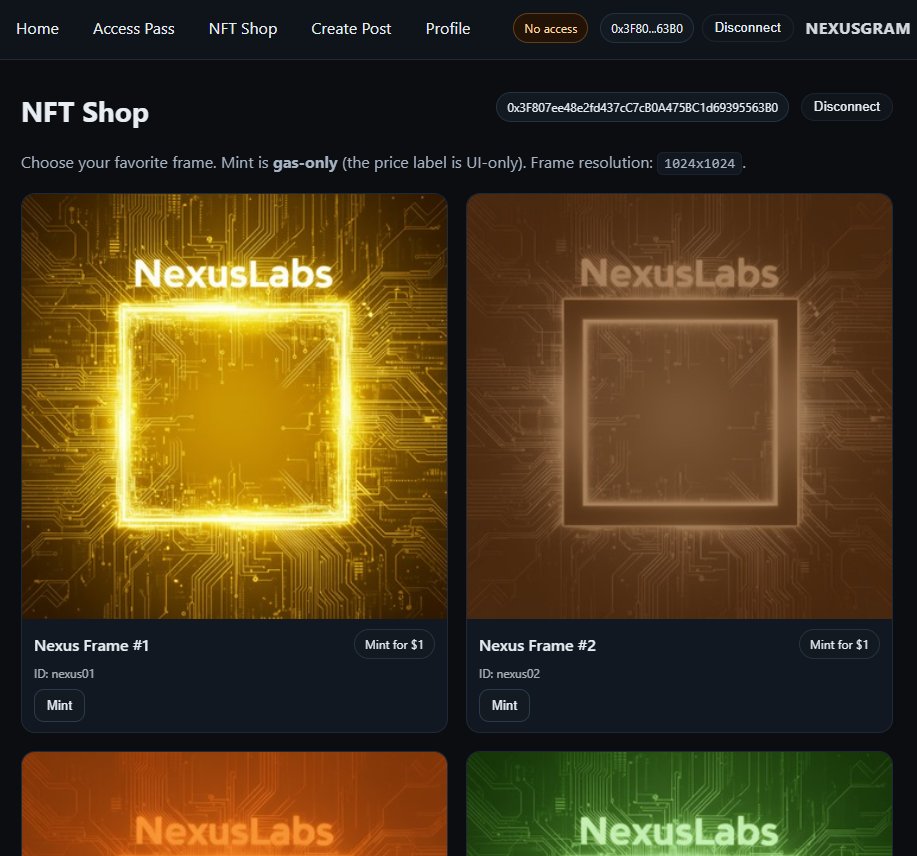Viewport: 917px width, 856px height.
Task: Mint Nexus Frame #2
Action: coord(504,705)
